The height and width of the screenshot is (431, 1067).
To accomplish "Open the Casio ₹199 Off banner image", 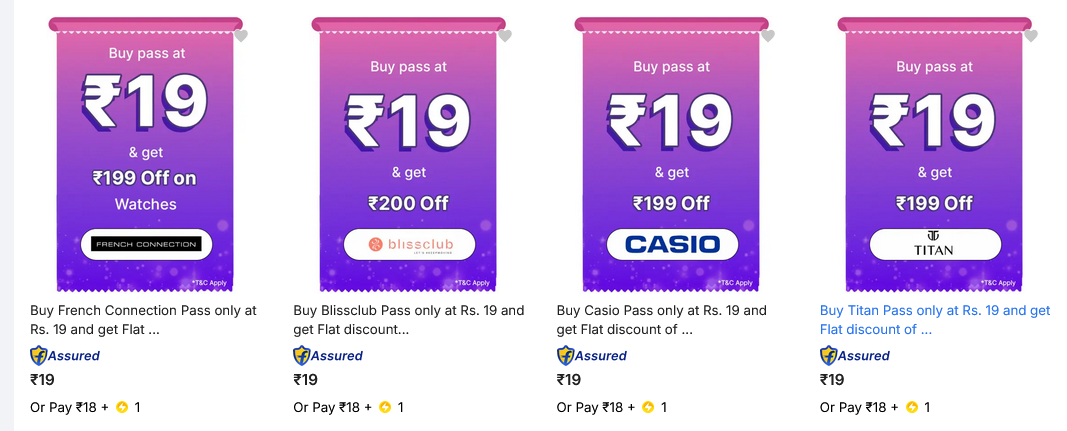I will [672, 155].
